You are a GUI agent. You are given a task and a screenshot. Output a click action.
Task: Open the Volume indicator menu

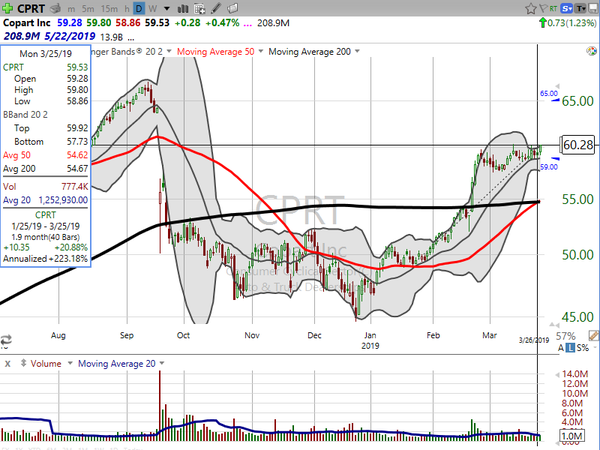(70, 363)
